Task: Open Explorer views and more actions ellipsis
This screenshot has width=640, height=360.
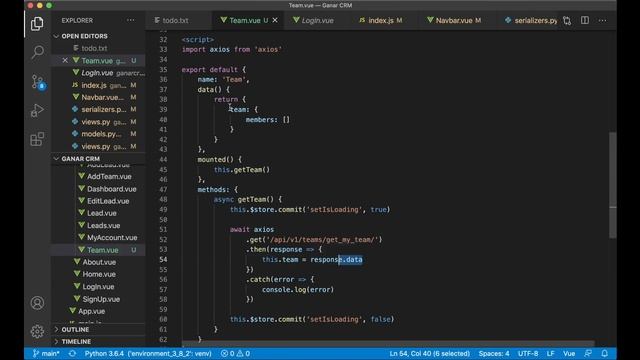Action: 131,20
